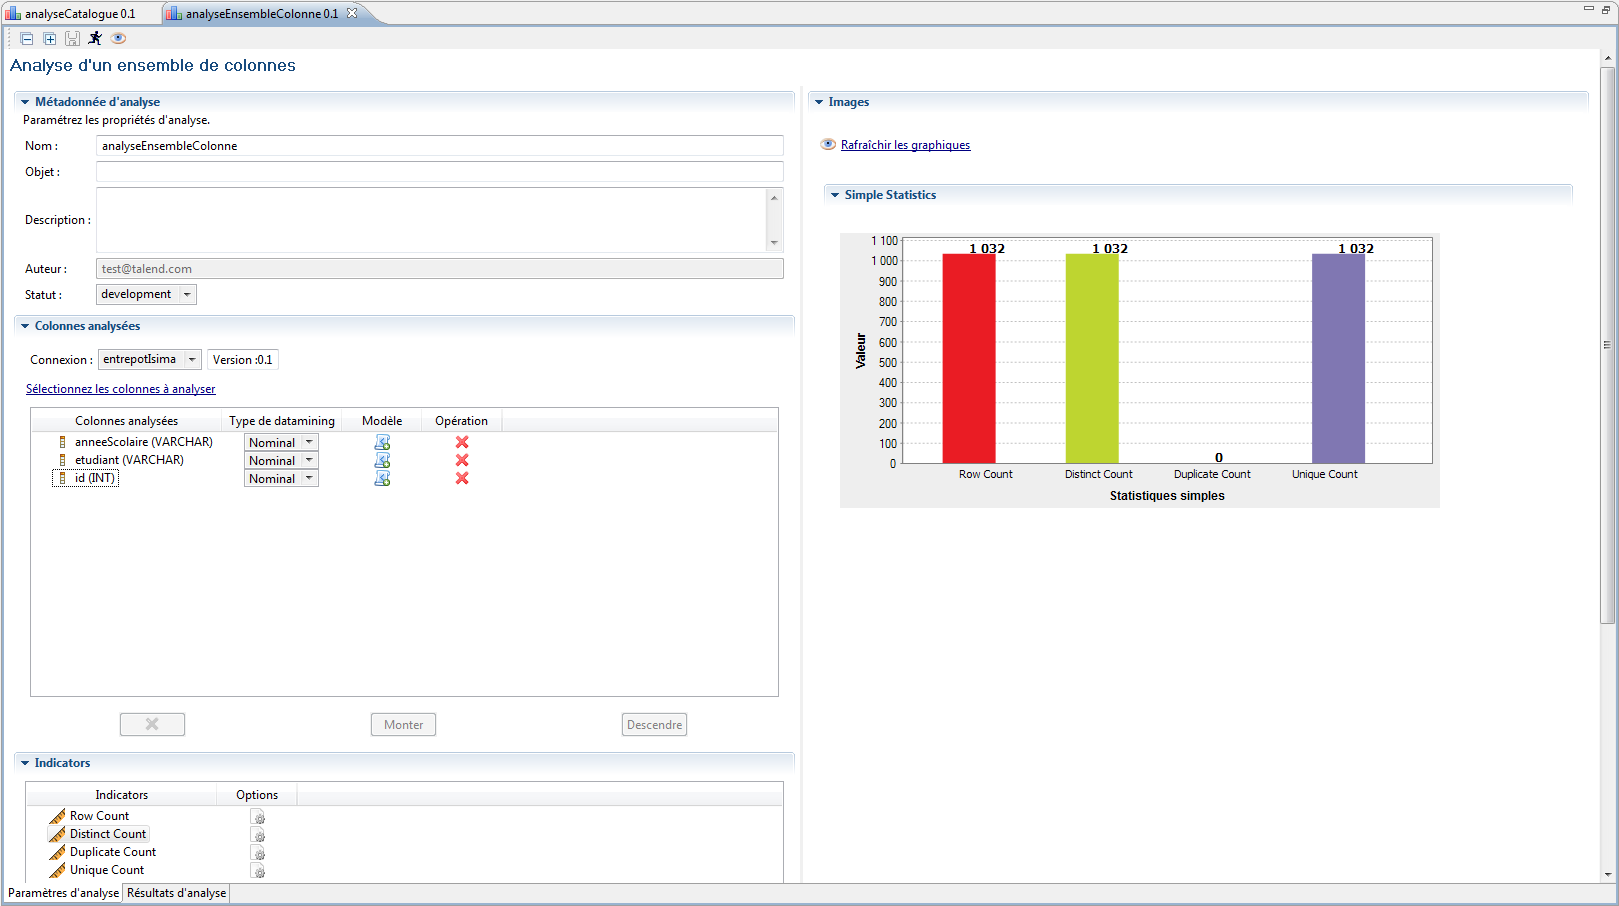Click the save floppy disk toolbar icon
The image size is (1619, 906).
point(72,39)
